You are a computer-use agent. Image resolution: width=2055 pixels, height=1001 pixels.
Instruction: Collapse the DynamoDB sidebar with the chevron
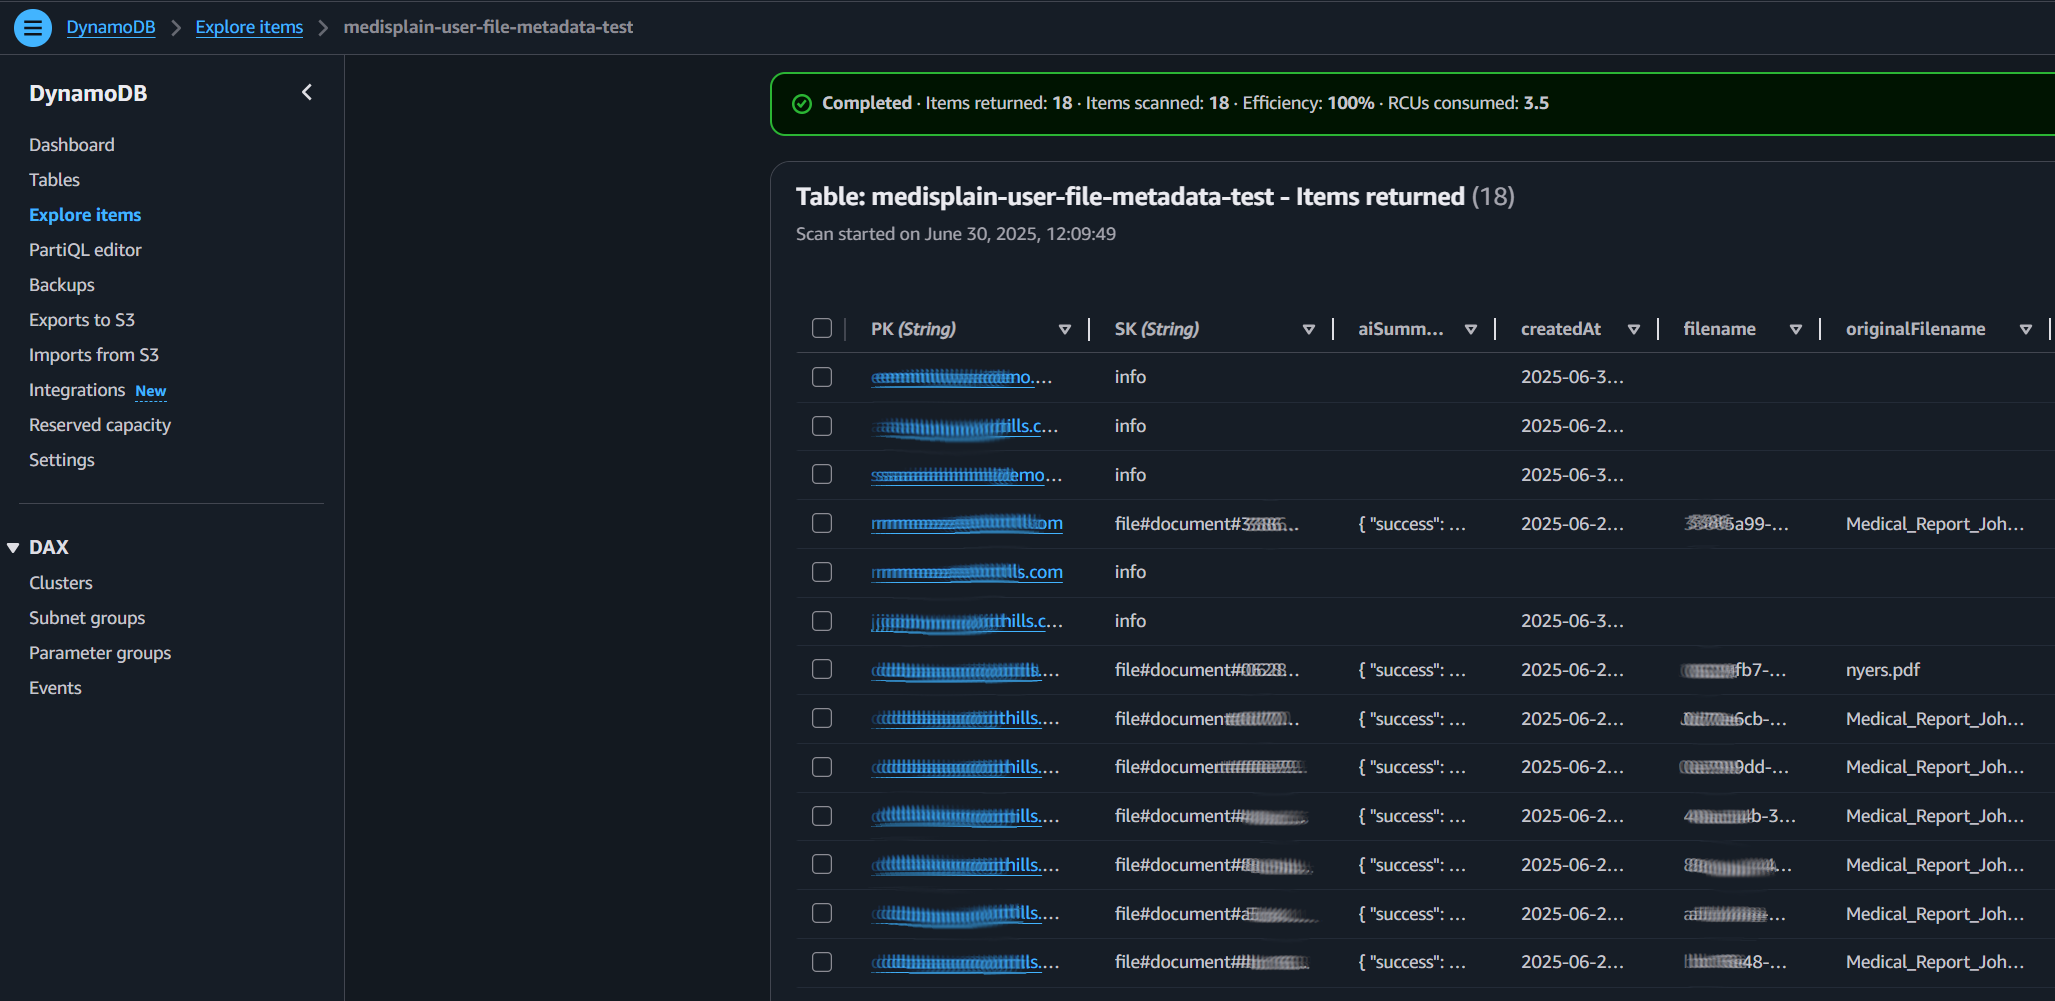[x=307, y=93]
